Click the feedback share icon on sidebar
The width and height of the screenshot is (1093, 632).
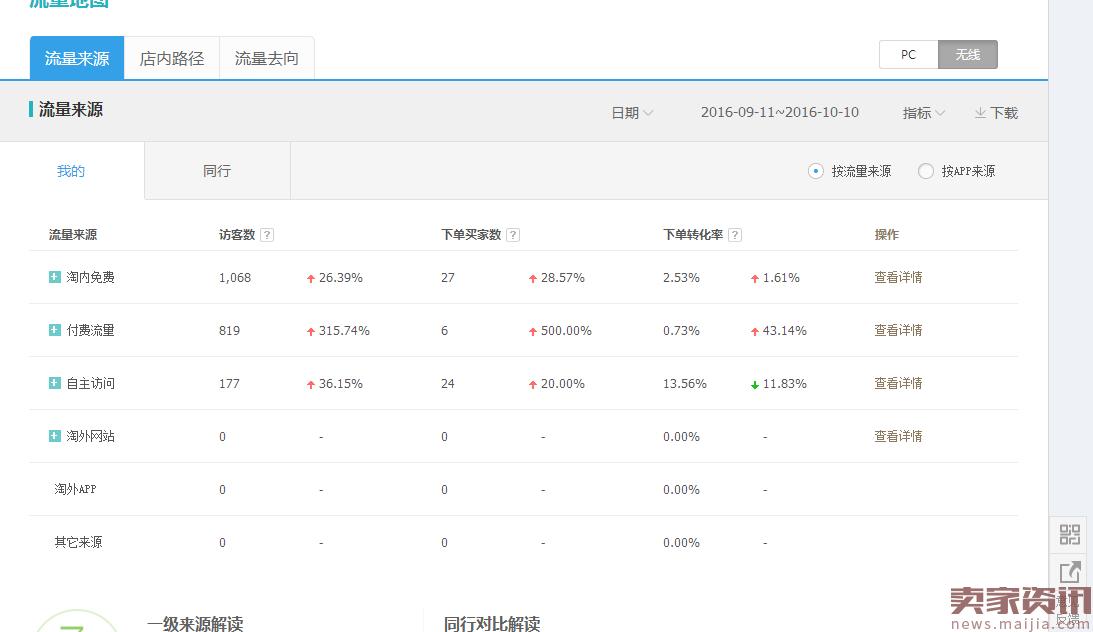(x=1069, y=571)
